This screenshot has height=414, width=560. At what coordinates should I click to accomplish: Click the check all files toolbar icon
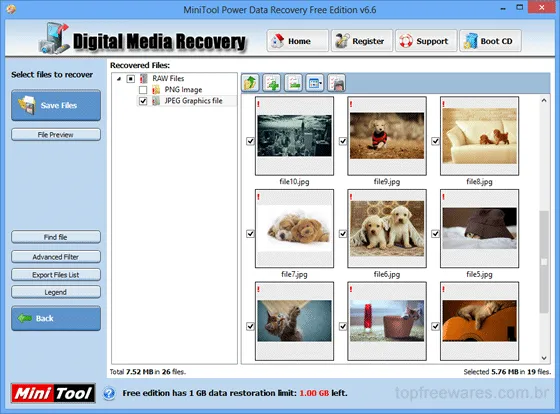pyautogui.click(x=272, y=83)
